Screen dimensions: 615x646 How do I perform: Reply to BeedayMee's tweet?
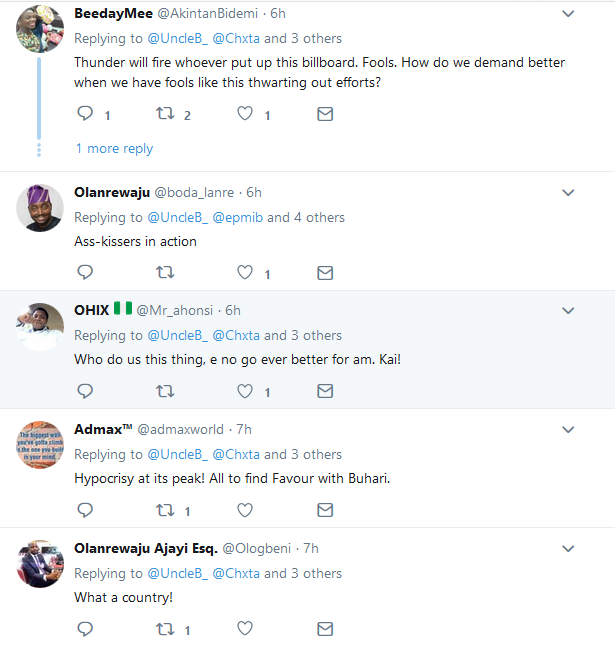pyautogui.click(x=85, y=115)
